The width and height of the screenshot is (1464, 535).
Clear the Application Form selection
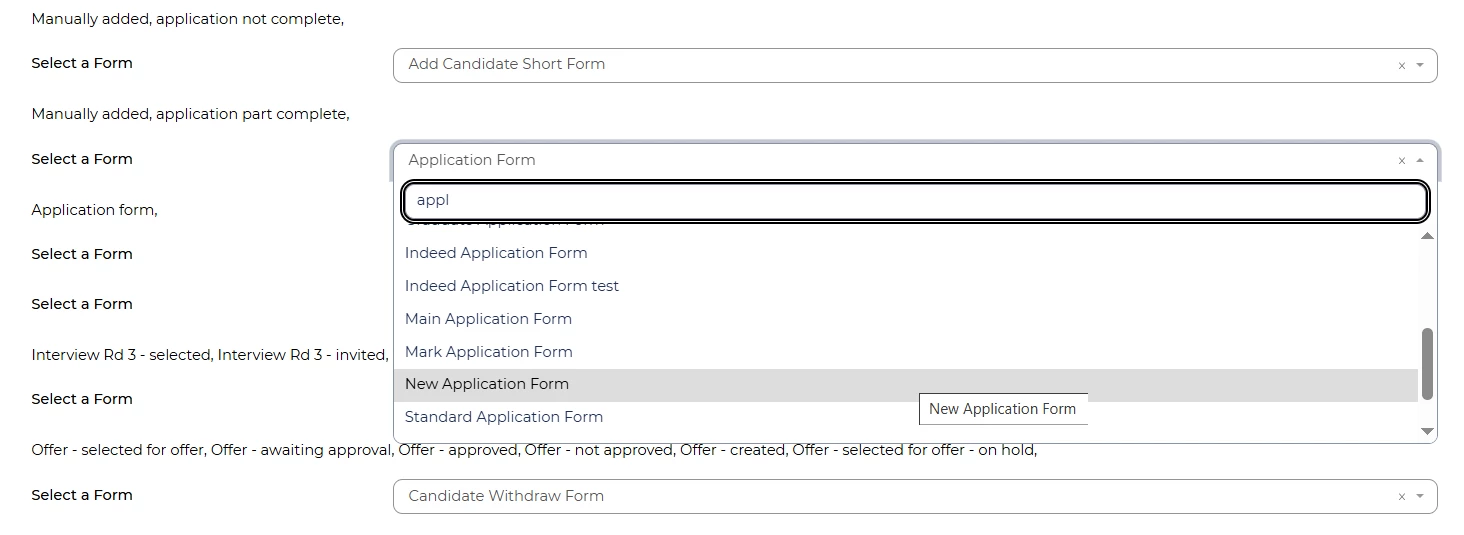pyautogui.click(x=1401, y=161)
